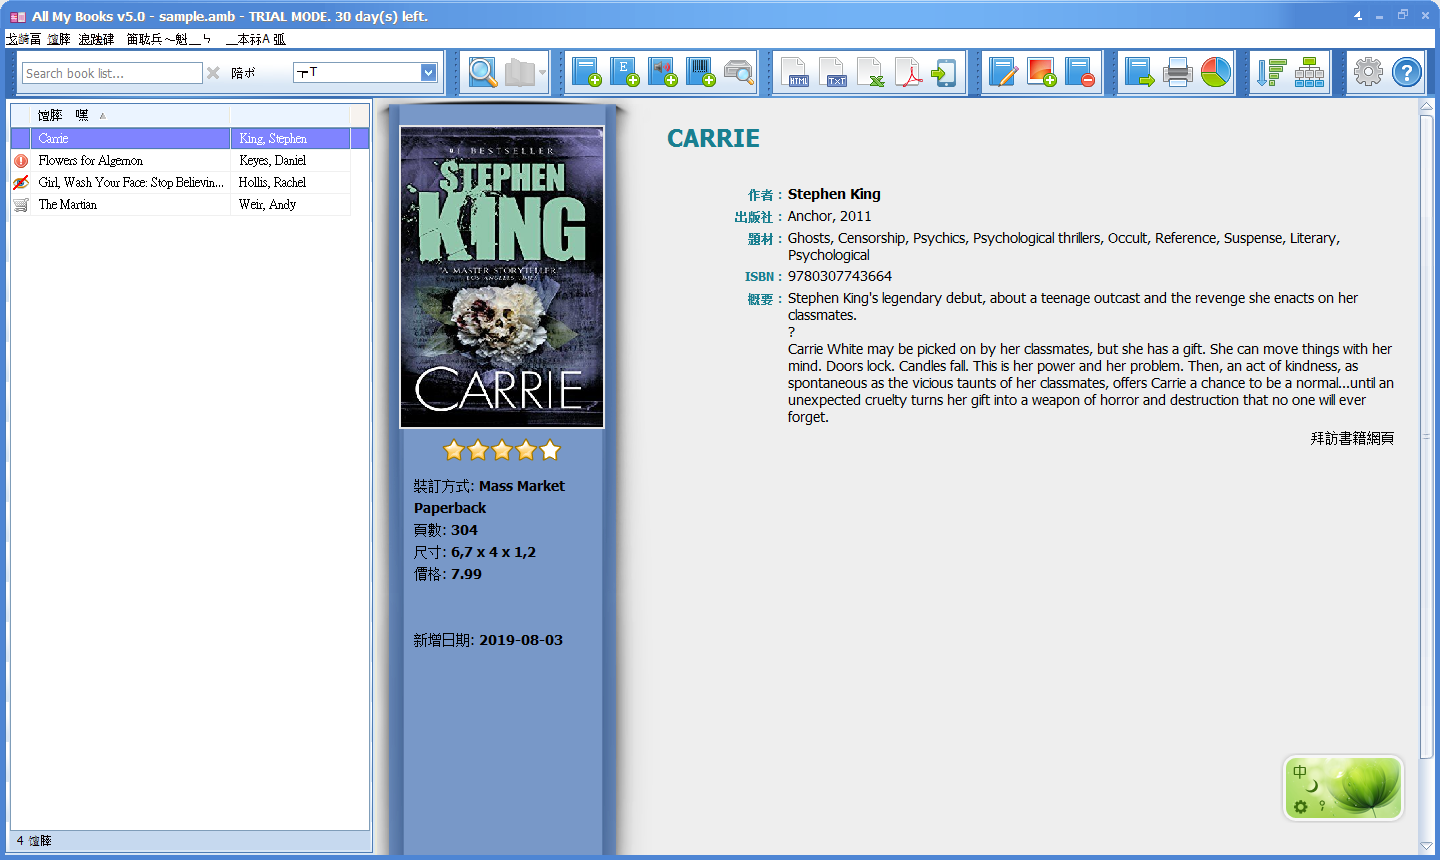Open program settings gear
1440x860 pixels.
tap(1368, 72)
